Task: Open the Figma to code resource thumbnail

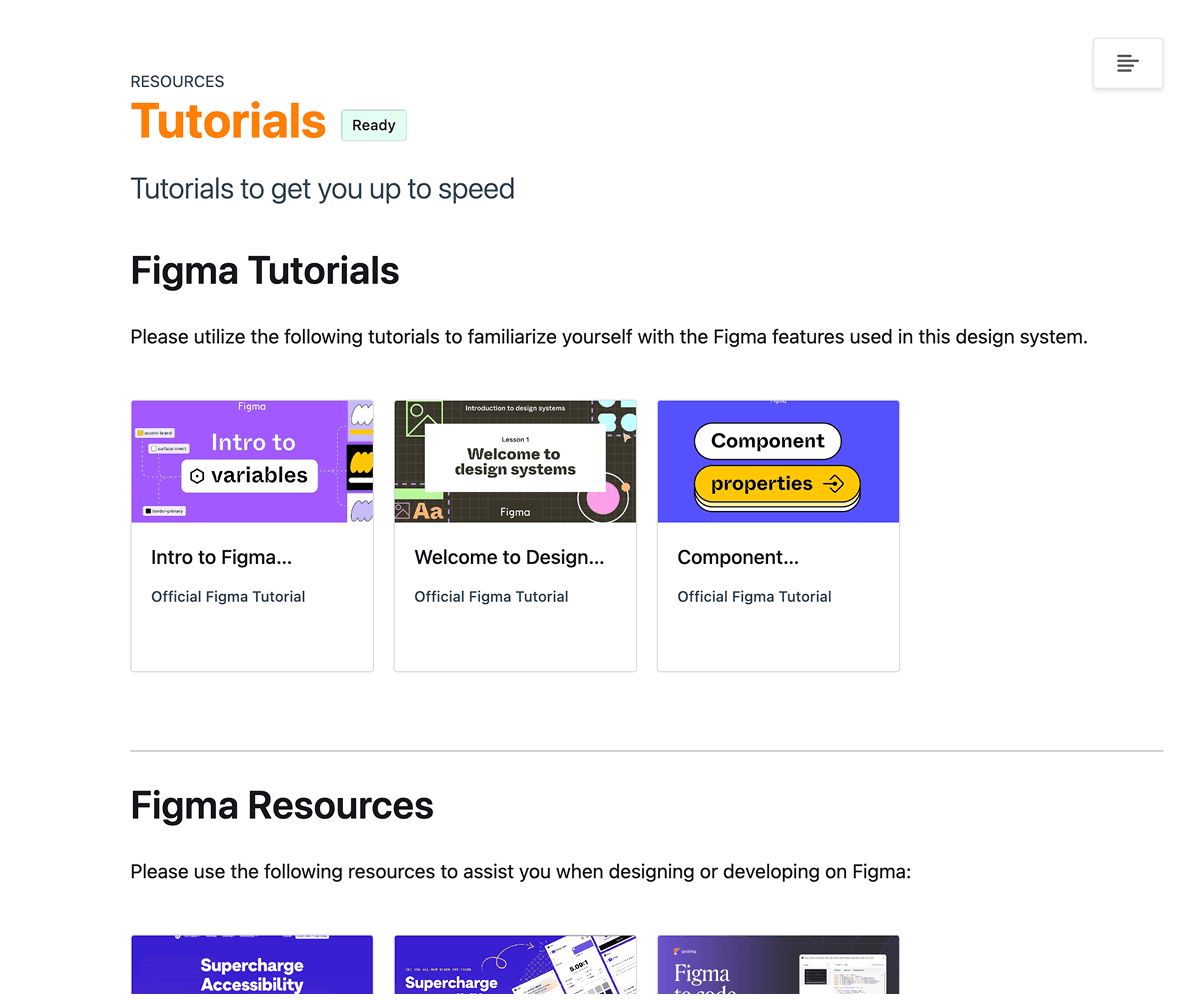Action: click(x=778, y=965)
